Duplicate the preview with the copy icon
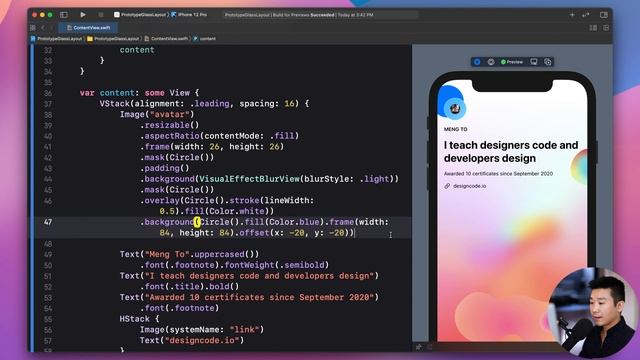 coord(548,62)
